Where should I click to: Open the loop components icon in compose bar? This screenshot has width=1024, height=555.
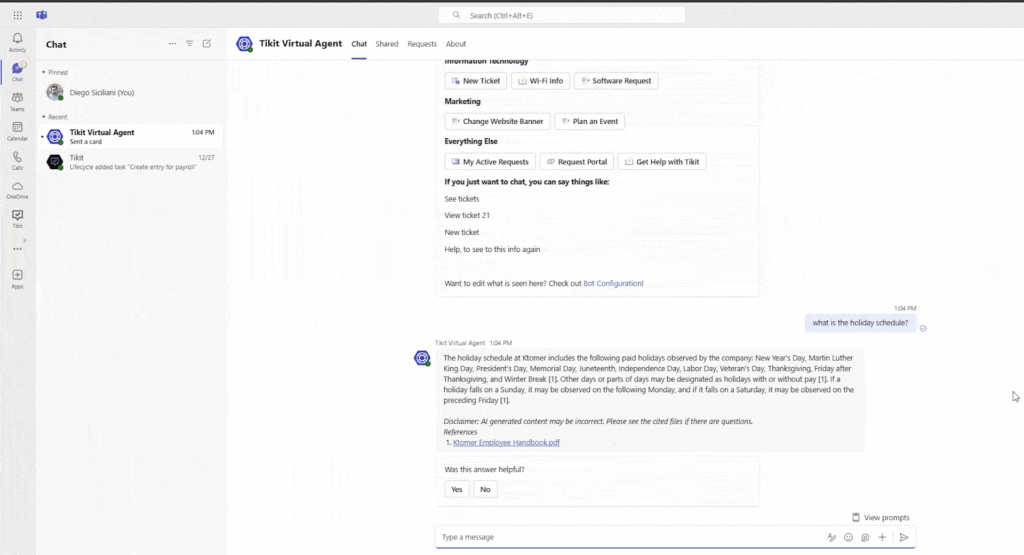tap(865, 537)
